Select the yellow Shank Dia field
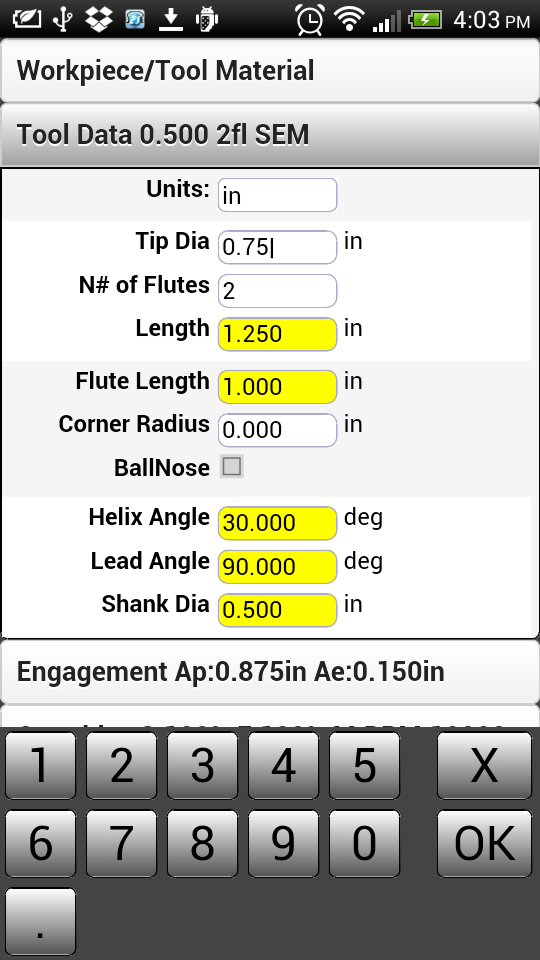 click(x=277, y=610)
